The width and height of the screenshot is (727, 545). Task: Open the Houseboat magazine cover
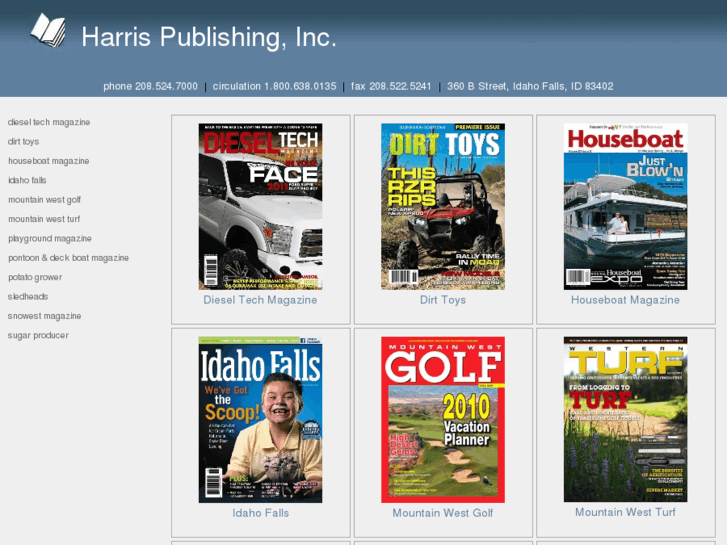[x=625, y=206]
